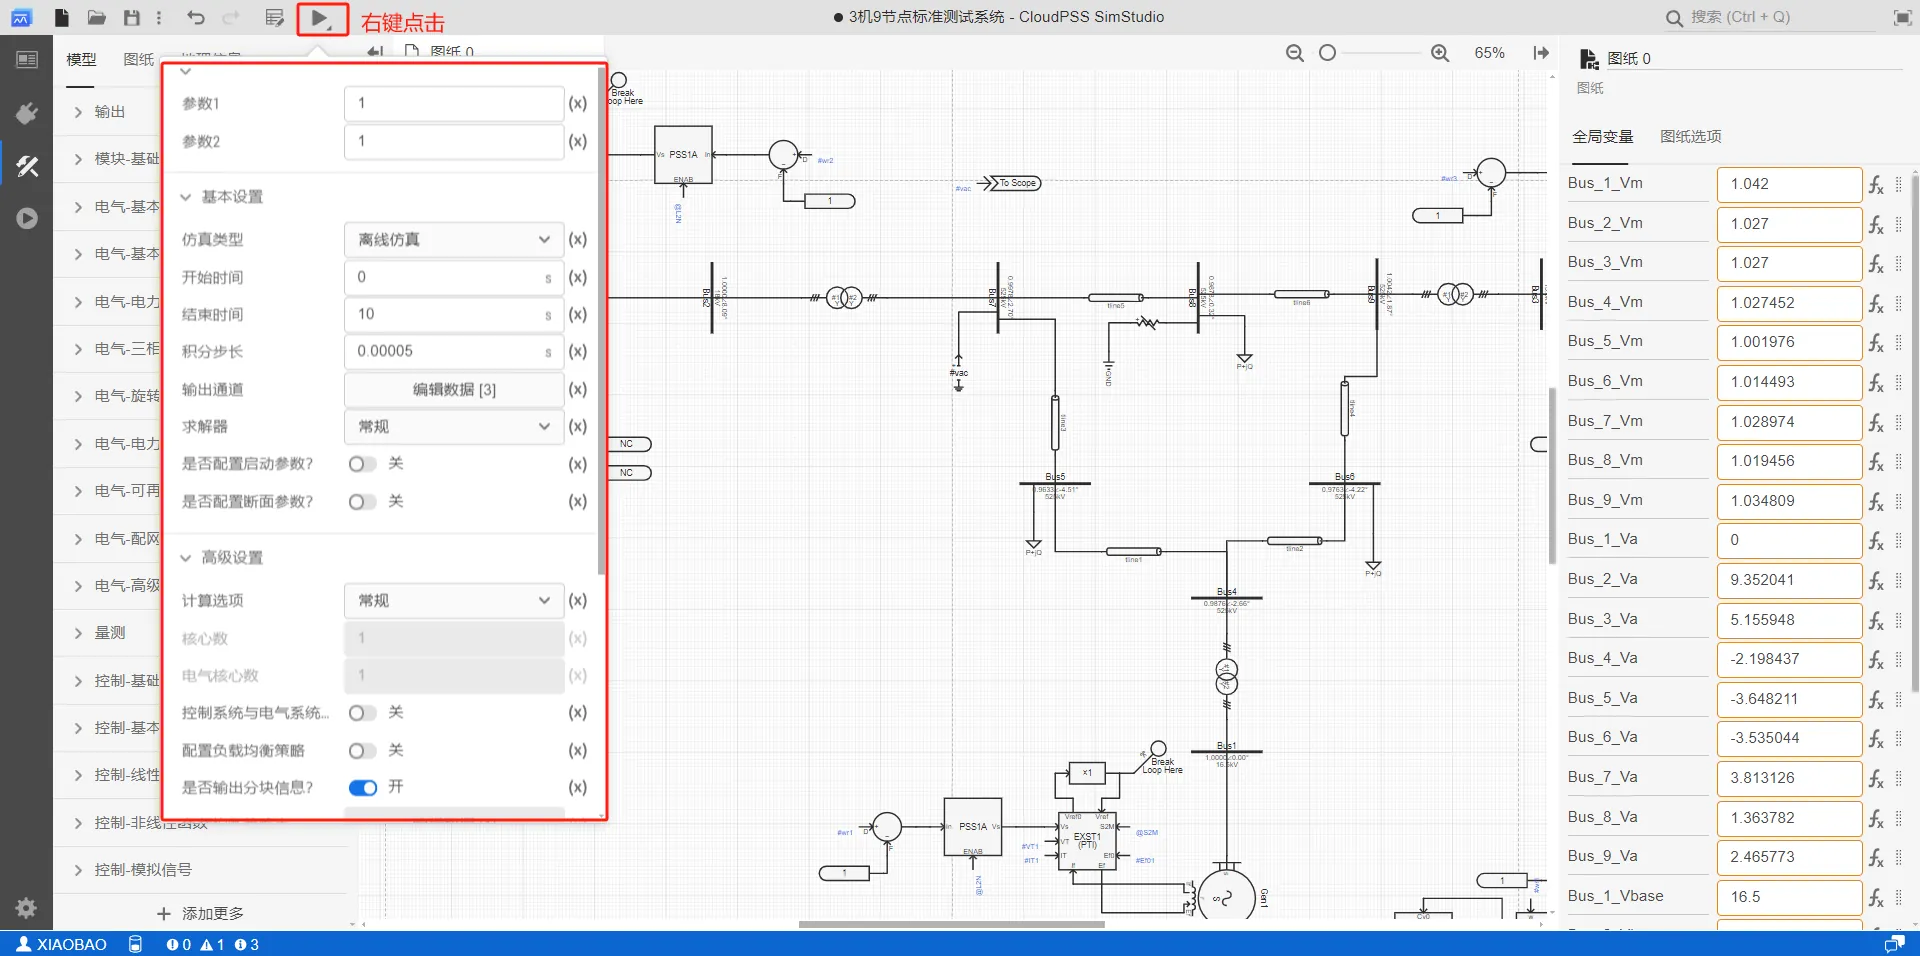This screenshot has width=1920, height=956.
Task: Open the more options vertical dots menu
Action: click(x=159, y=17)
